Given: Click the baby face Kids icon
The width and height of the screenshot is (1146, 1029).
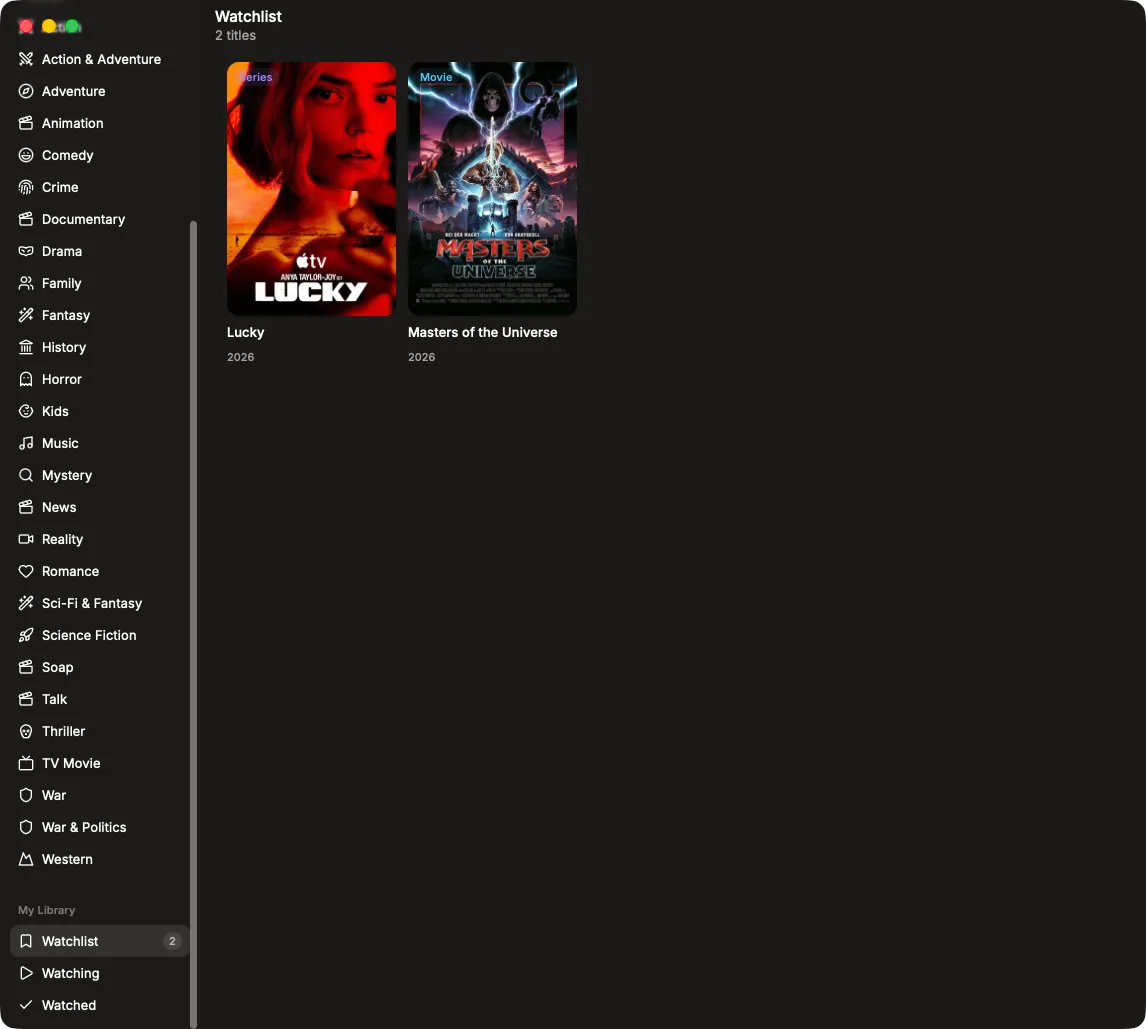Looking at the screenshot, I should [26, 411].
